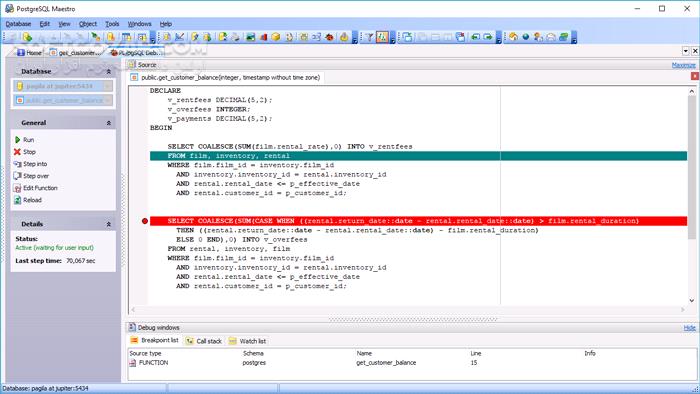Switch to the Home tab

click(29, 53)
